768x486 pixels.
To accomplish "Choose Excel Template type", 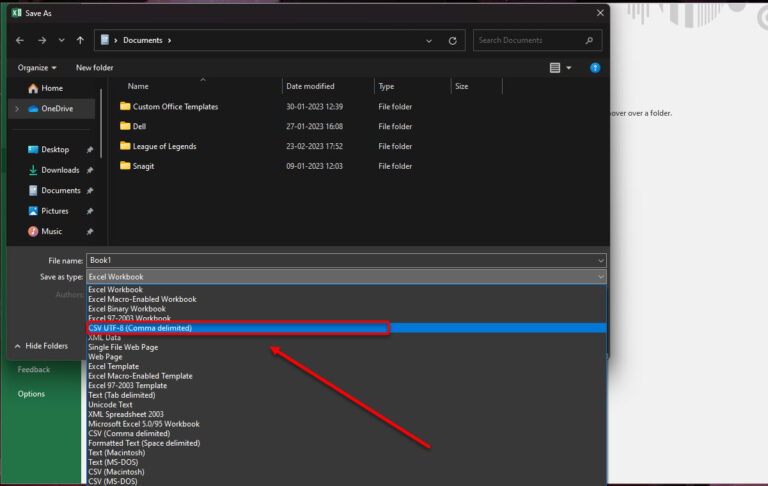I will point(346,366).
